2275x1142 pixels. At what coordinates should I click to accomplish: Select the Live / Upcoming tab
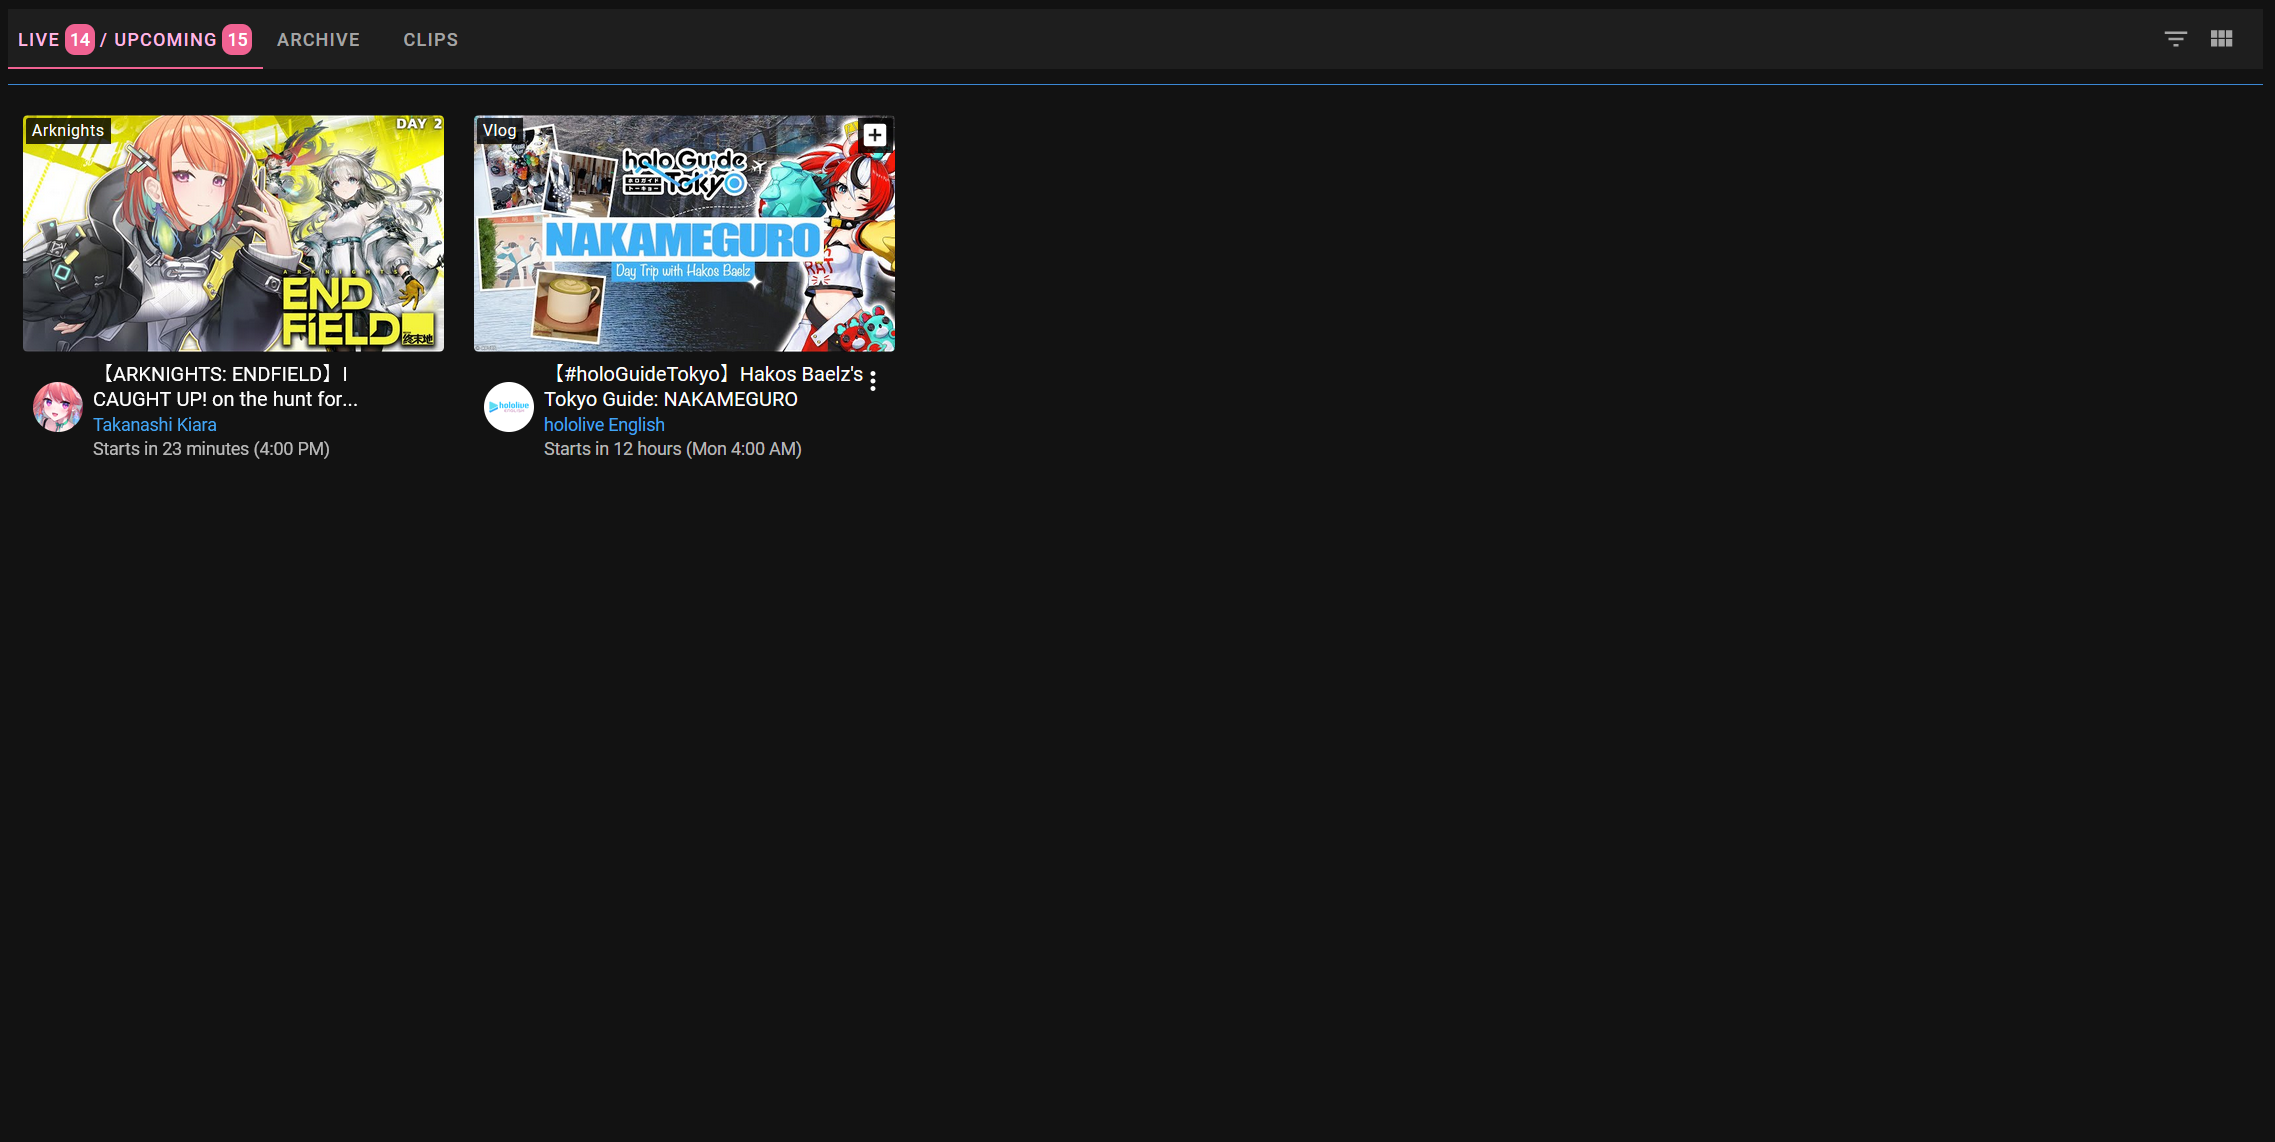click(x=135, y=40)
